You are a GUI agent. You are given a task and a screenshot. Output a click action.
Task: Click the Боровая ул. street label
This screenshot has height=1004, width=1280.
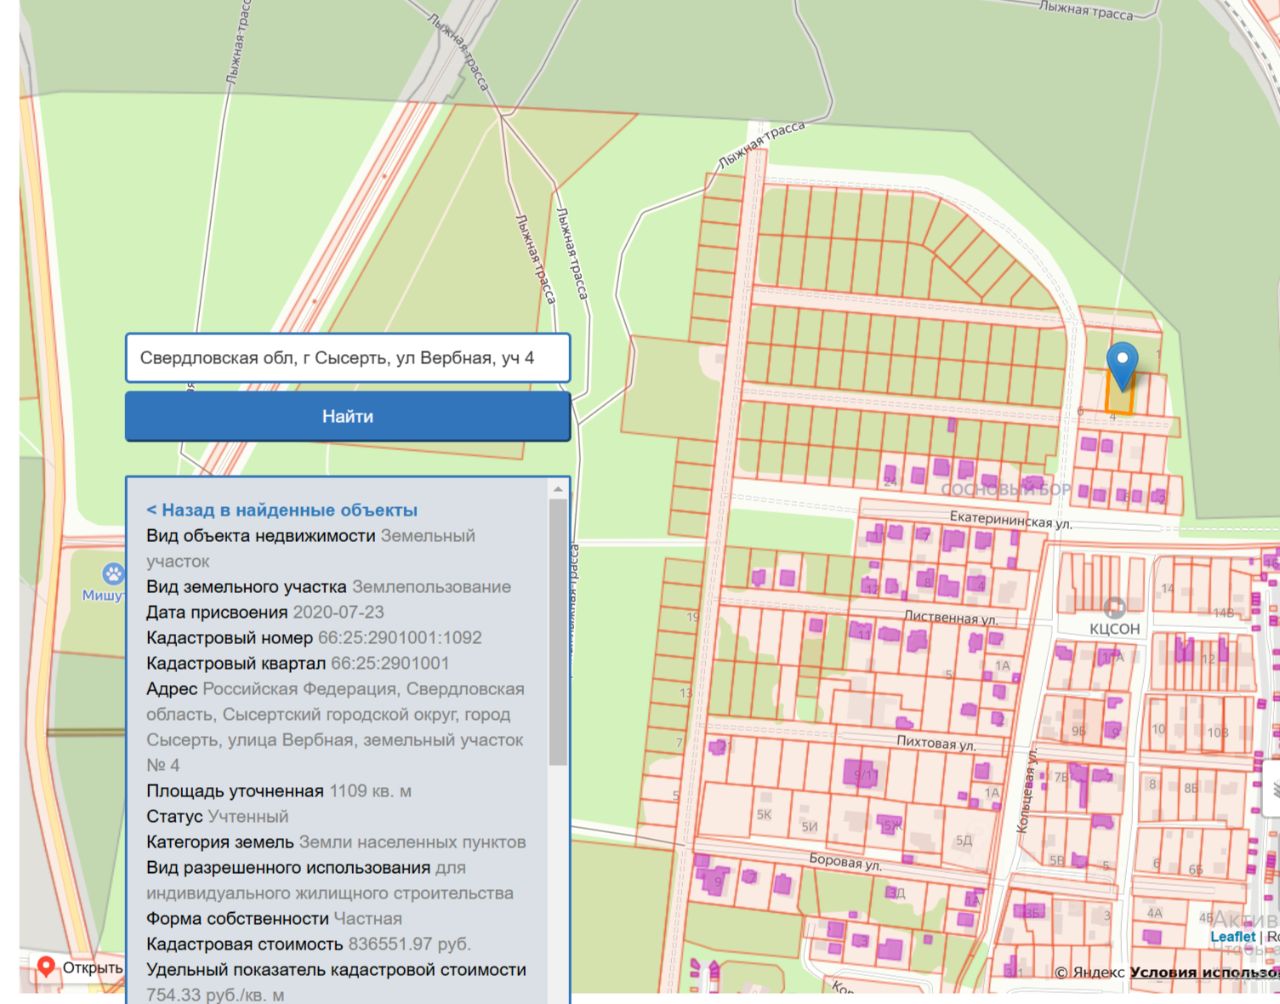pos(846,861)
